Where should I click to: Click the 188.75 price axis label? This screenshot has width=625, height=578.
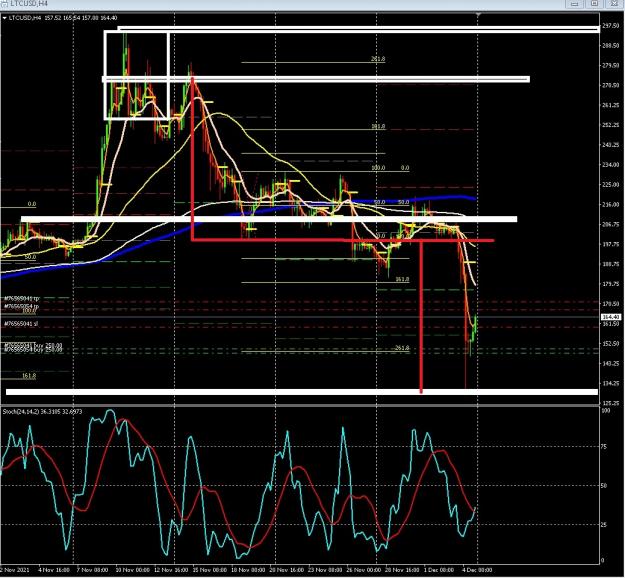(x=611, y=264)
